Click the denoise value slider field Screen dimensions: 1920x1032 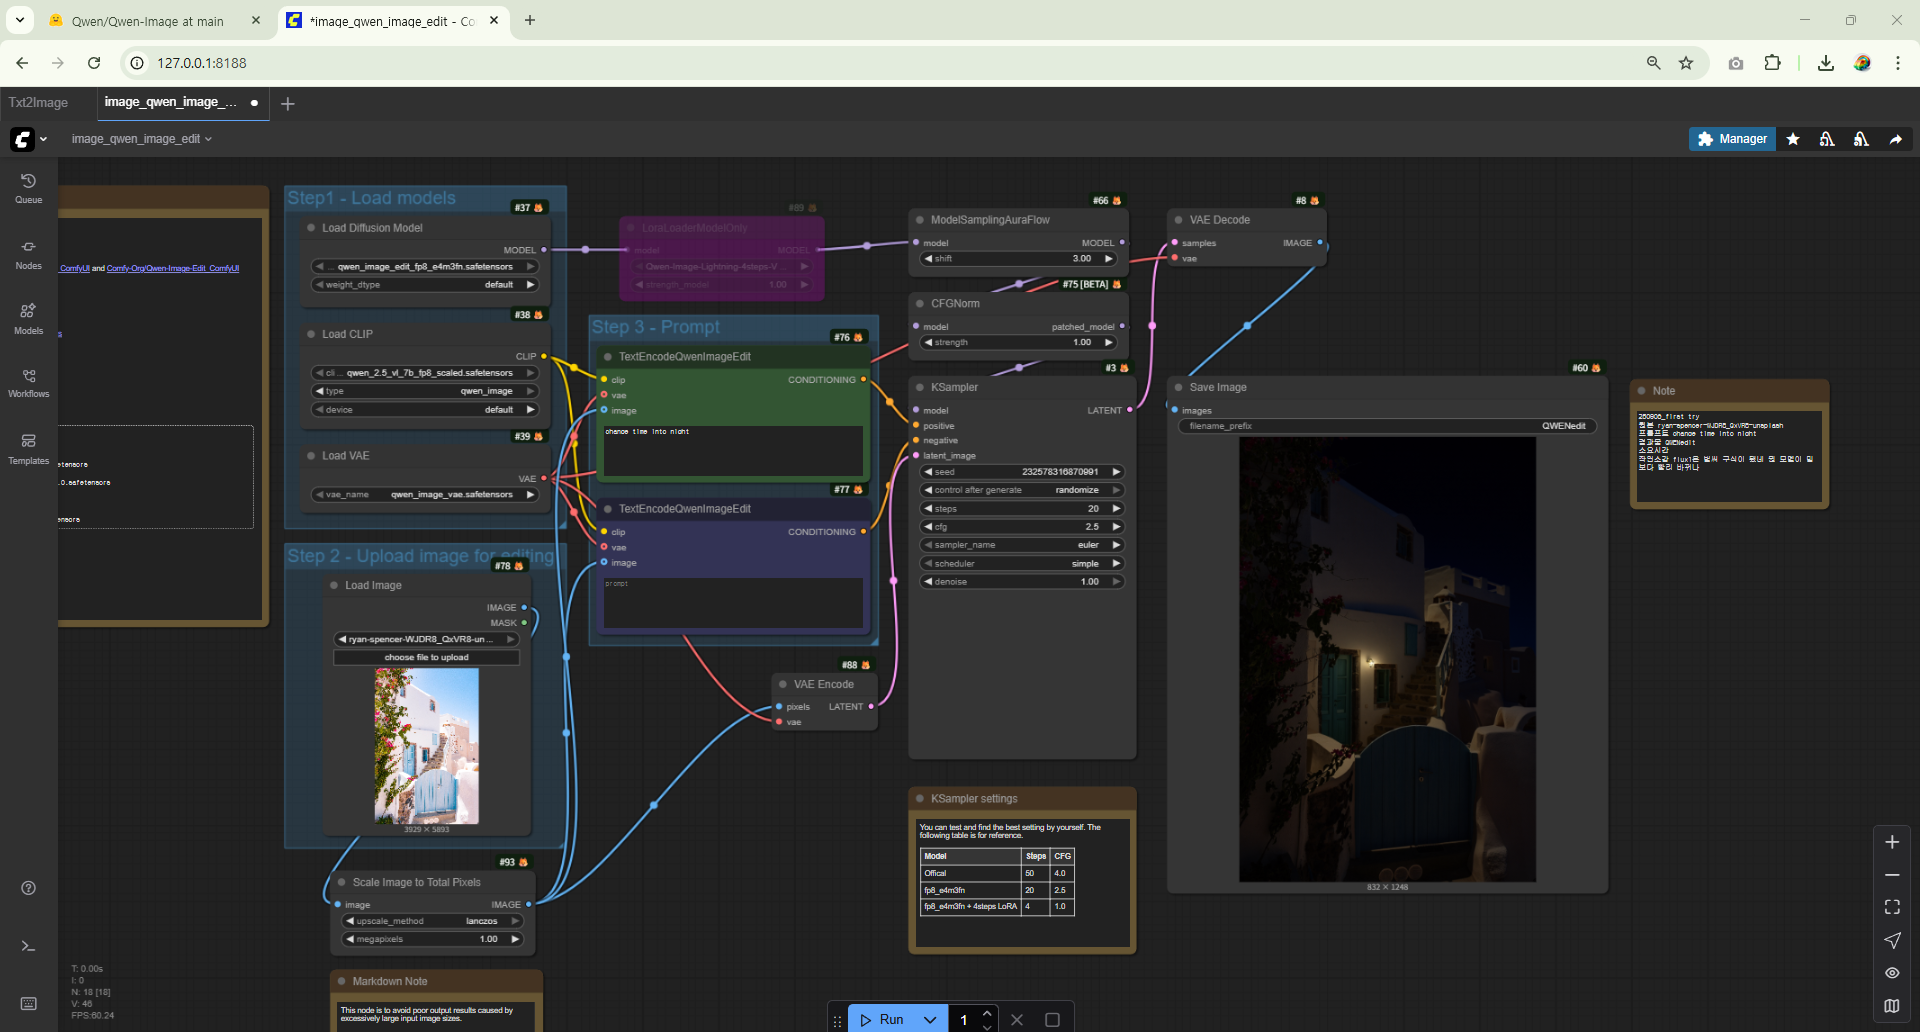(1021, 582)
